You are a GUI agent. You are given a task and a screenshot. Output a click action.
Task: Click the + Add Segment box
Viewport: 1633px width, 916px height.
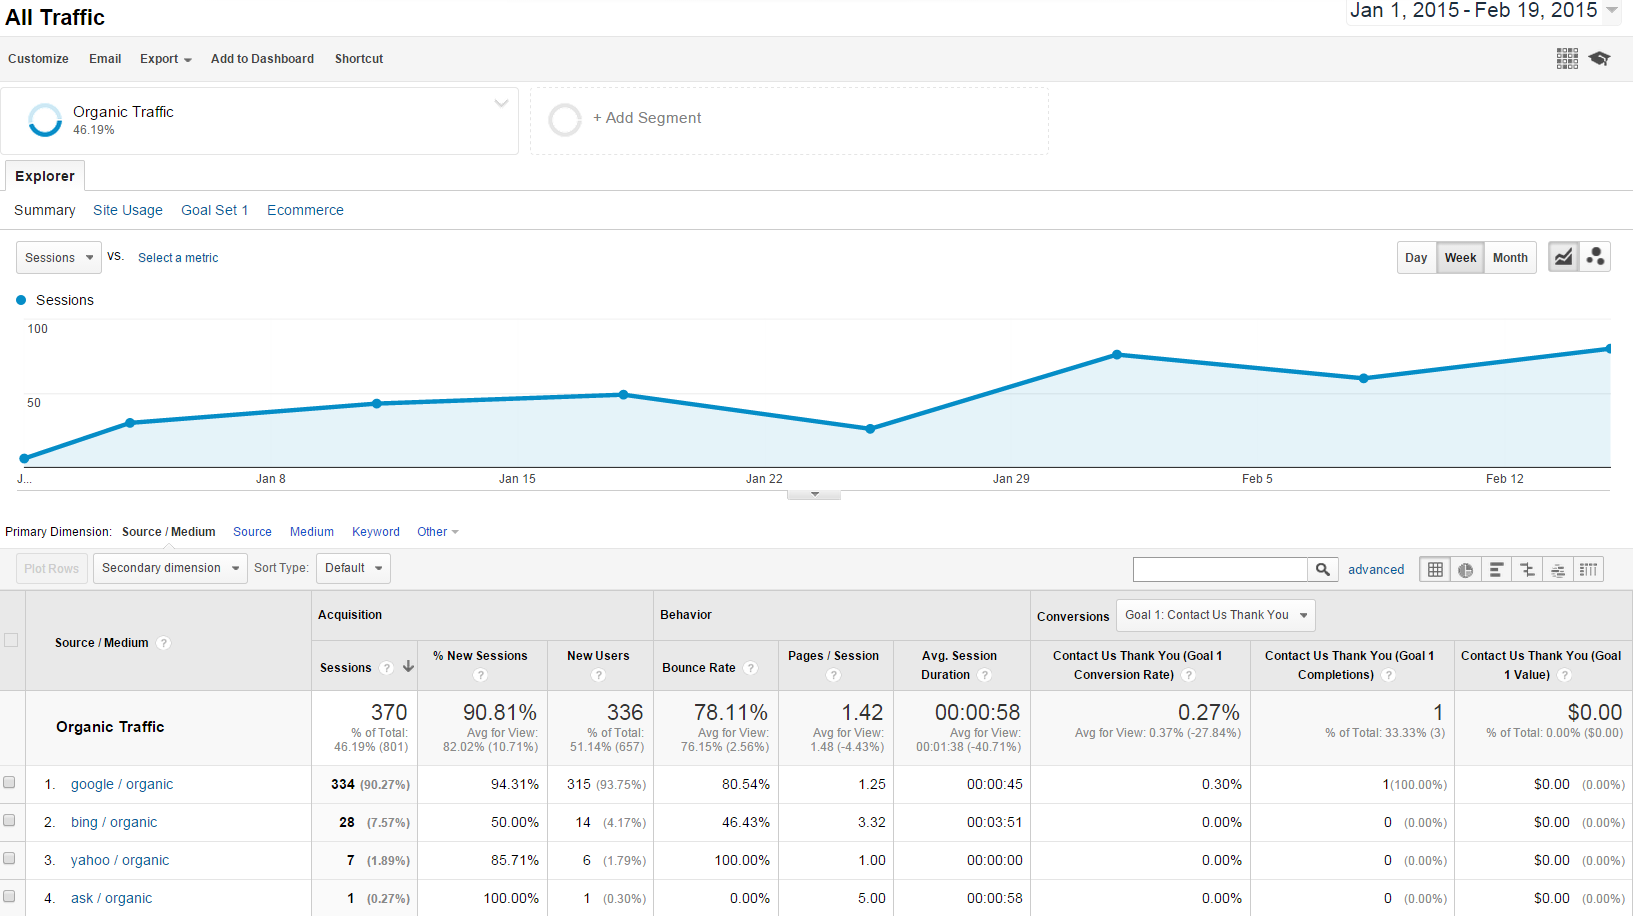coord(789,120)
